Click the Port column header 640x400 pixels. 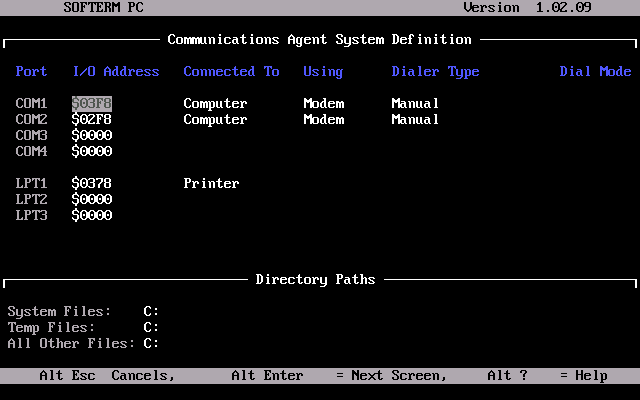point(31,71)
